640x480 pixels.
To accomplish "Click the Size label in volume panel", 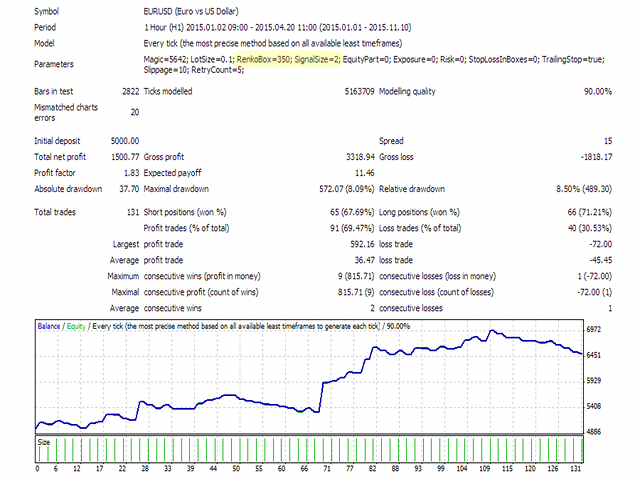I will pyautogui.click(x=45, y=440).
